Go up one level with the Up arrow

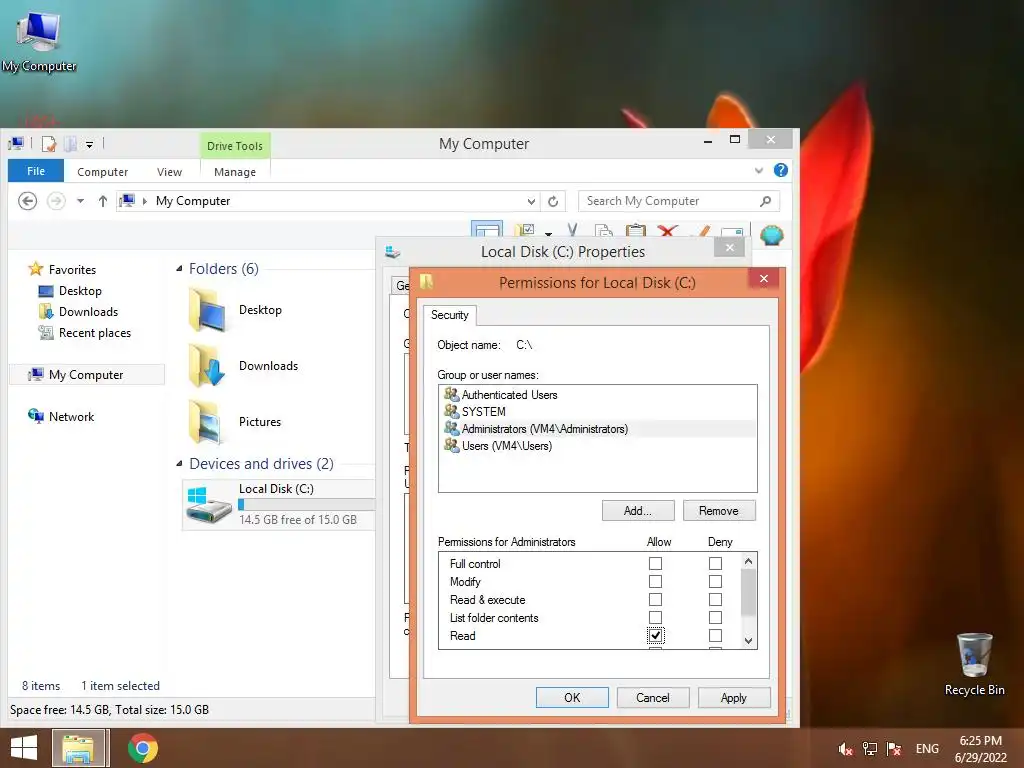[103, 201]
